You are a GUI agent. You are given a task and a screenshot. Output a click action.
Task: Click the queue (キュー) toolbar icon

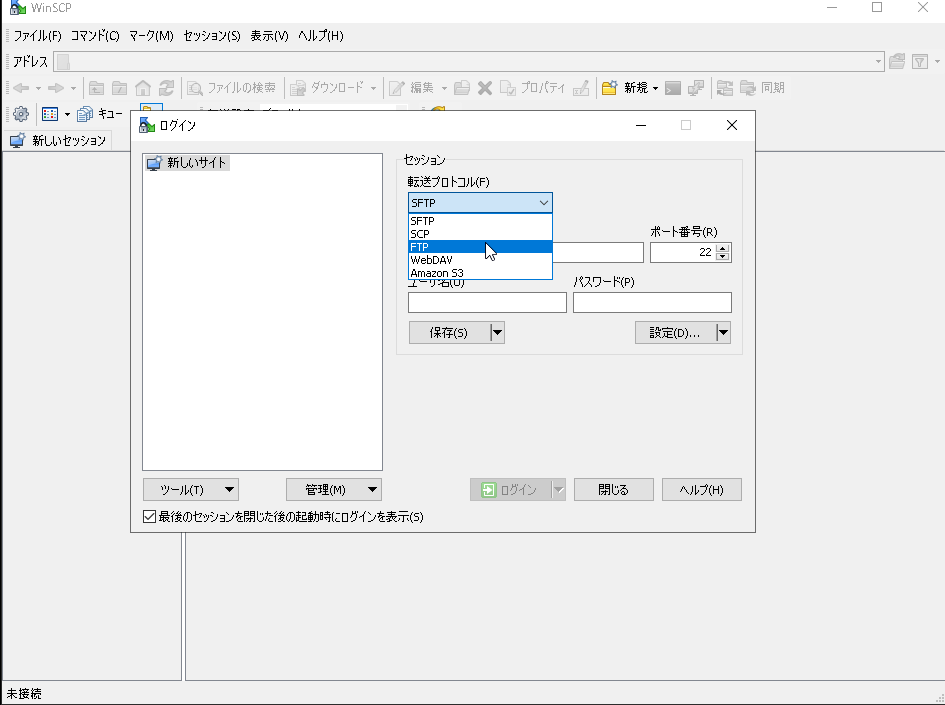pos(86,114)
